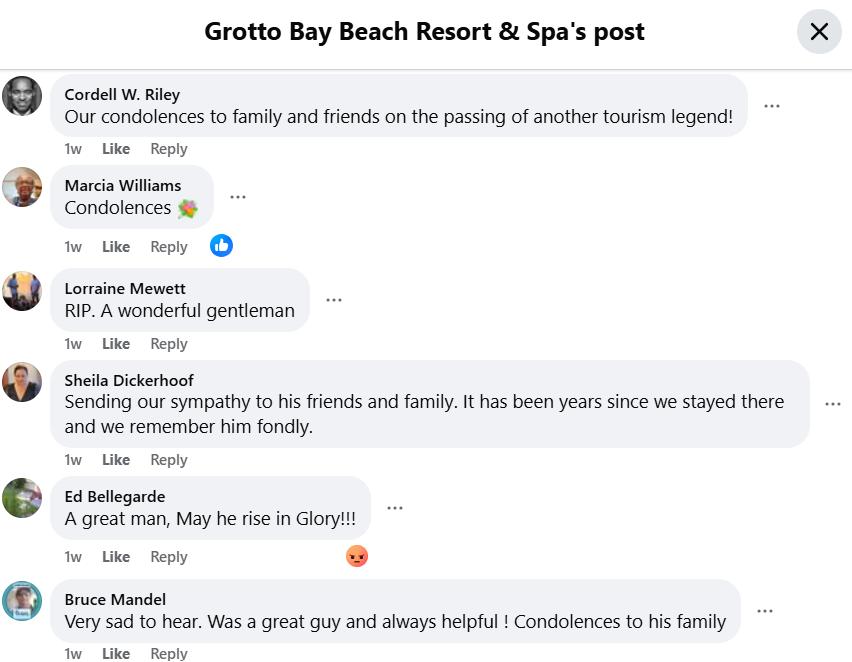
Task: Open Bruce Mandel's profile name link
Action: [115, 599]
